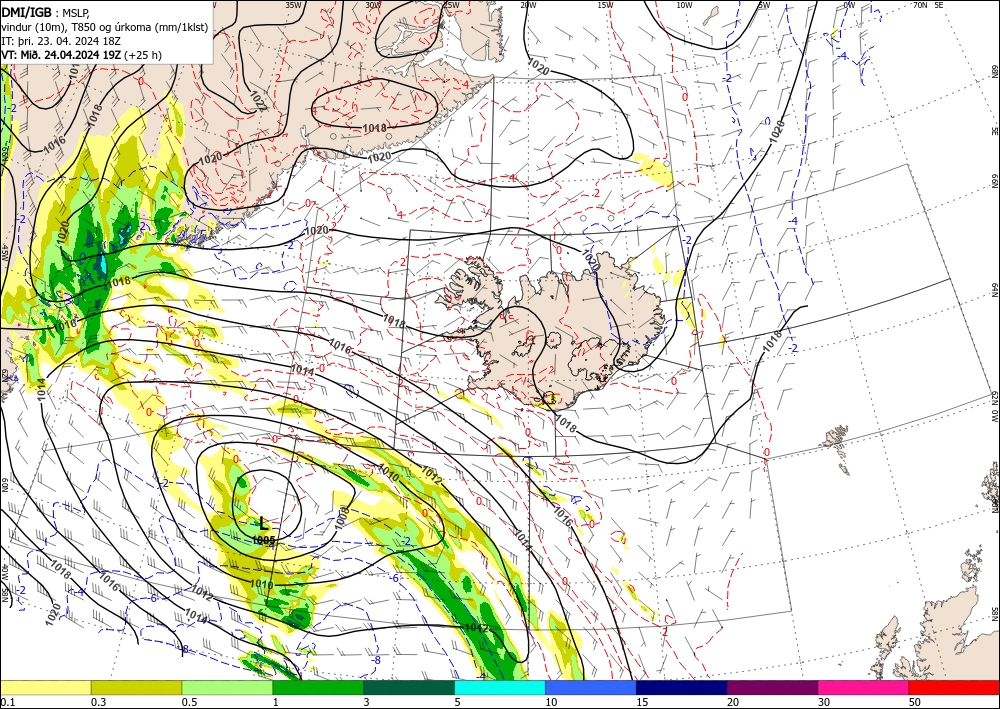Click the '0.3' legend value
This screenshot has width=1000, height=709.
[98, 702]
